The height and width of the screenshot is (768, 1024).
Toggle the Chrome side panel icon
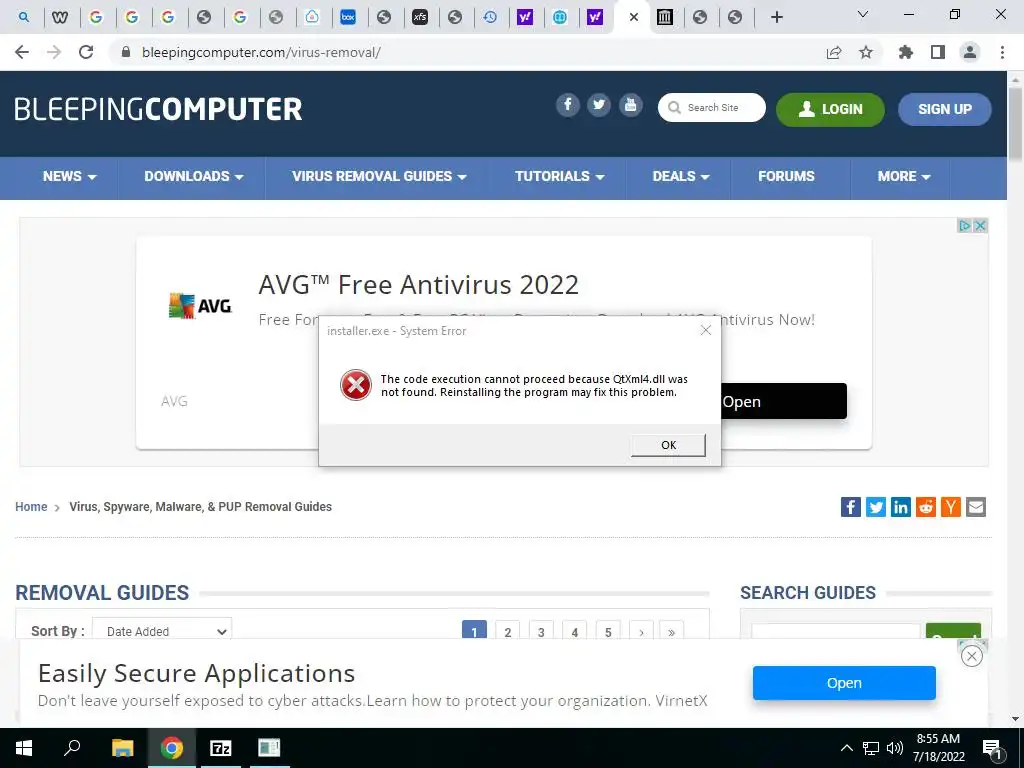(938, 52)
